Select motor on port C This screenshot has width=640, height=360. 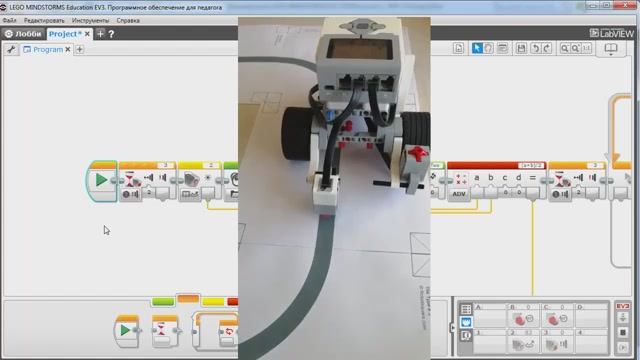click(557, 316)
